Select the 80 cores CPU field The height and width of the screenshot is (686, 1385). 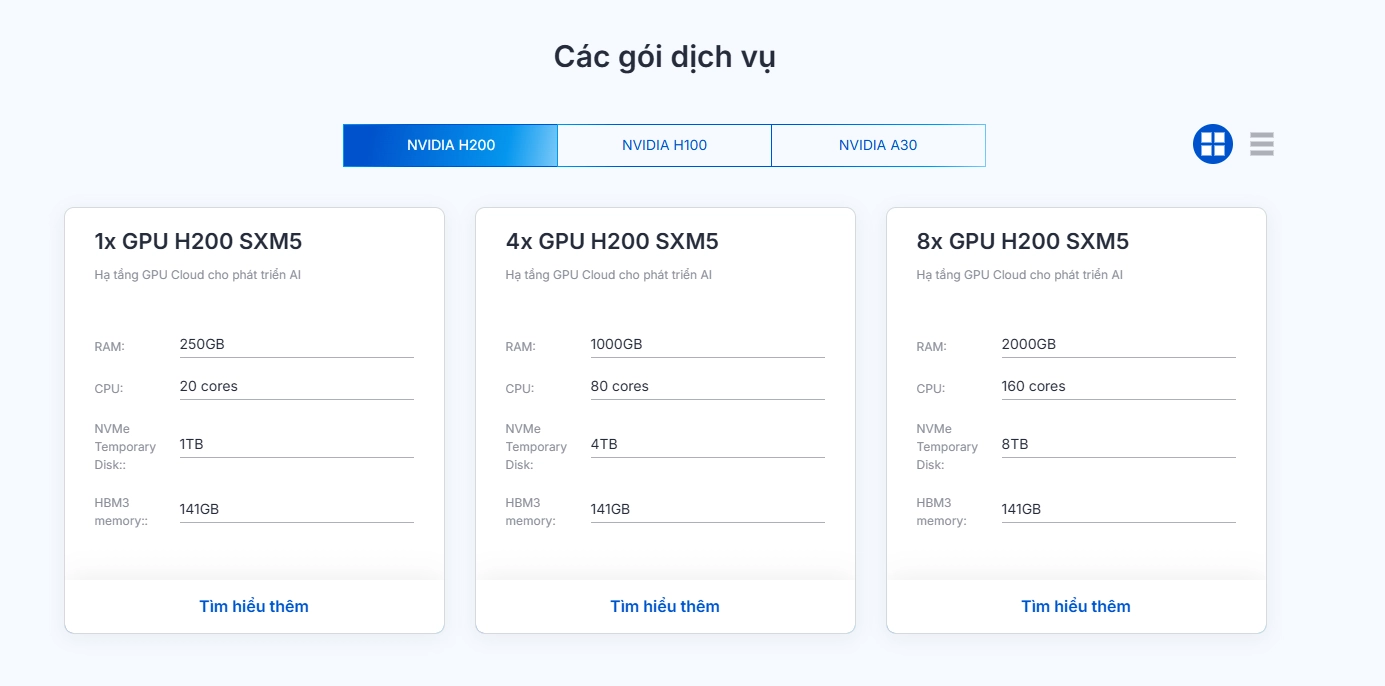[x=707, y=386]
